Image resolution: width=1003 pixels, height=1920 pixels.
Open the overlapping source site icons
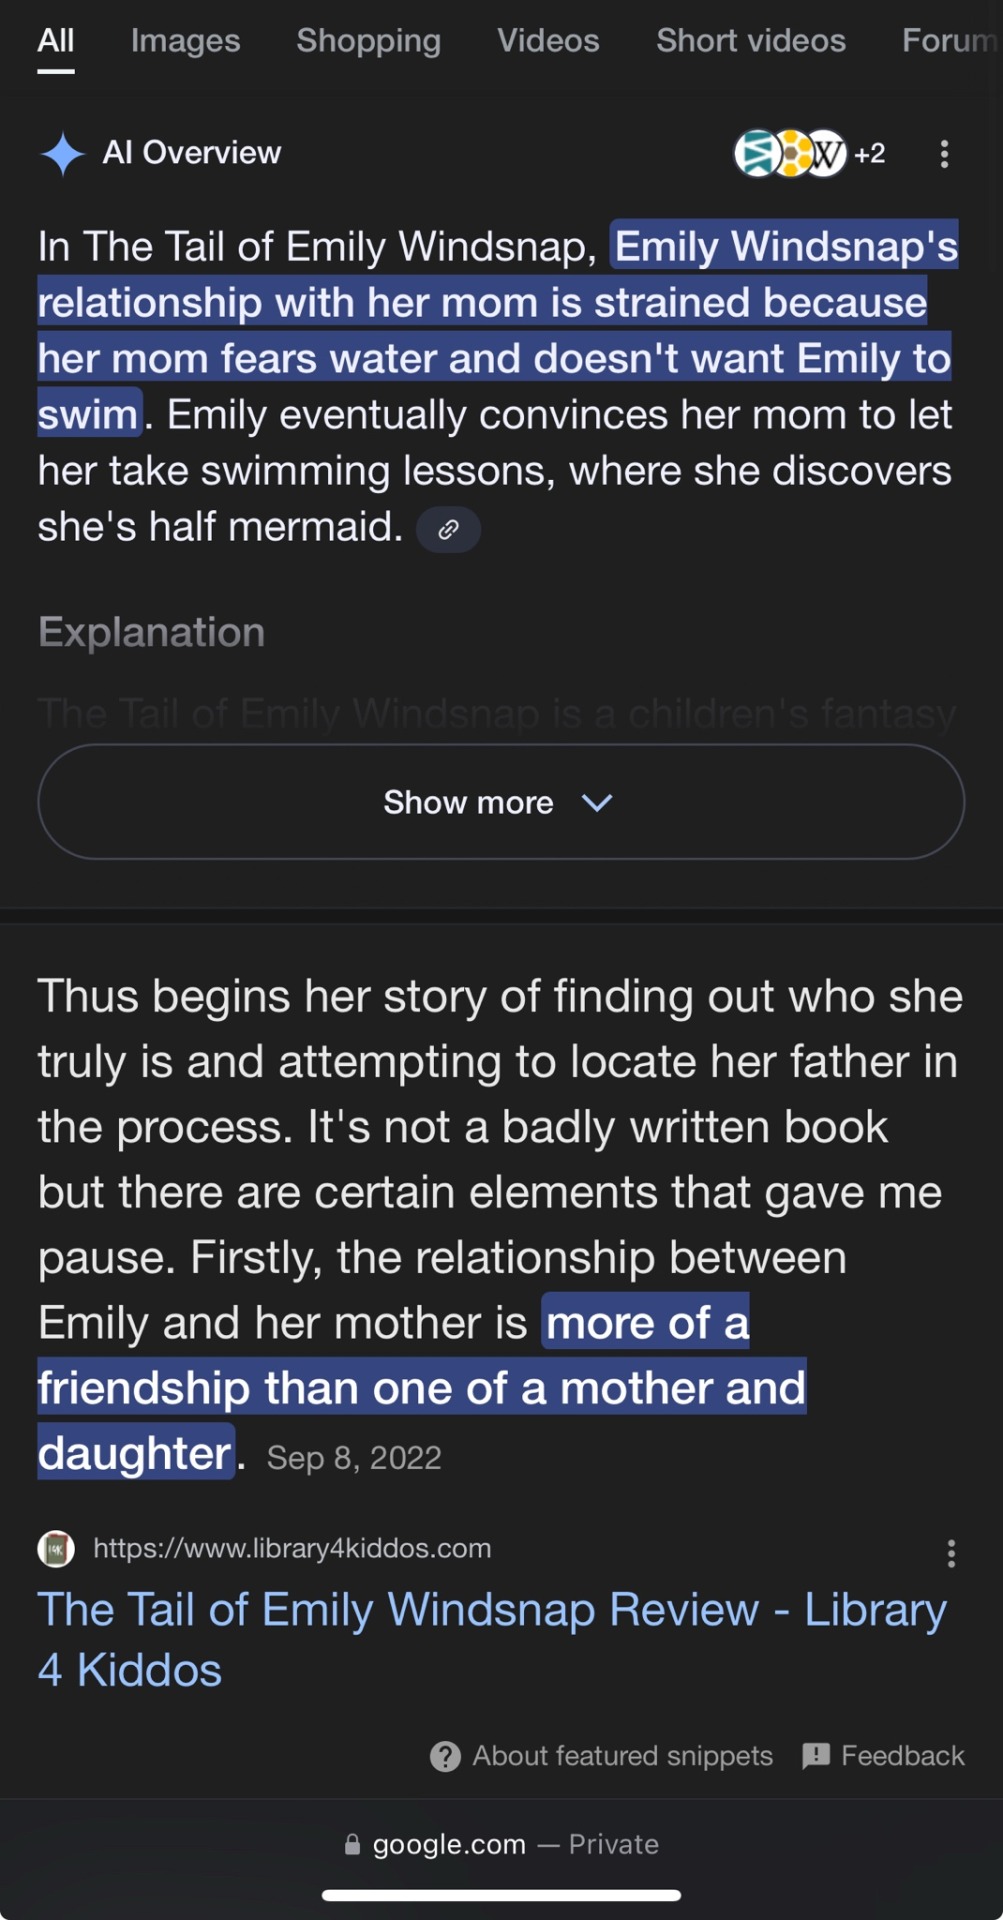(790, 154)
